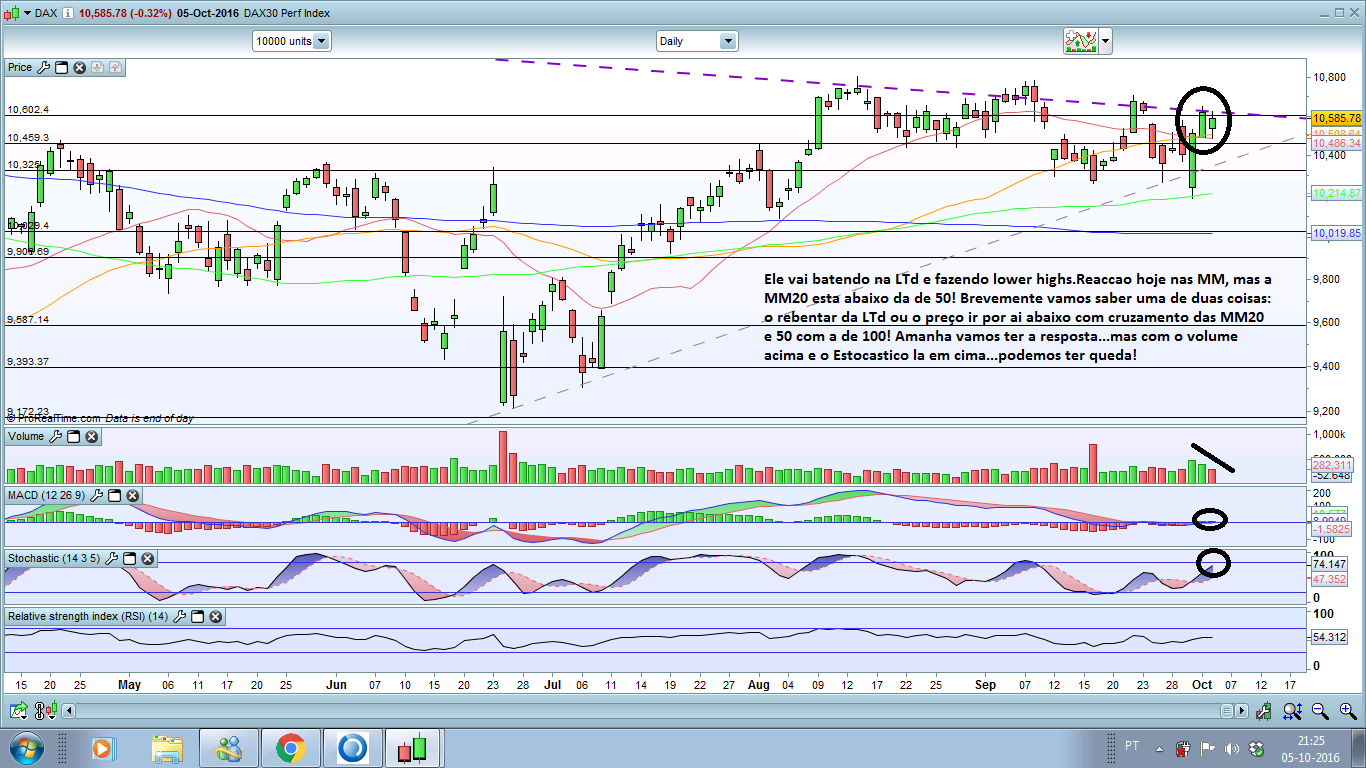Move Price panel down

(x=97, y=68)
